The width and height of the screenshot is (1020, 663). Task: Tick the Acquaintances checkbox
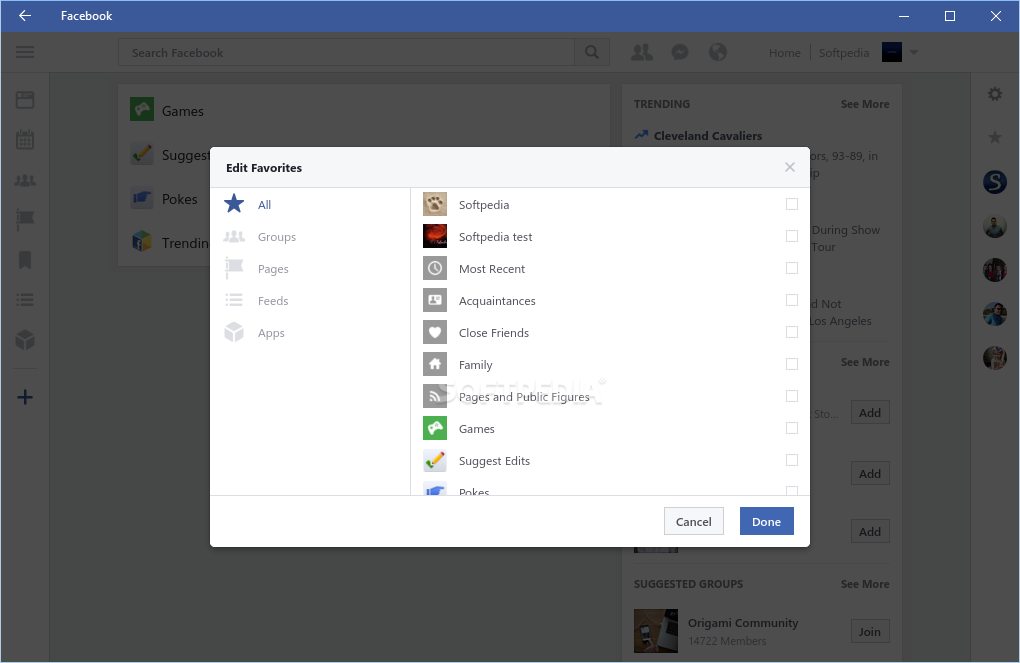pos(792,300)
